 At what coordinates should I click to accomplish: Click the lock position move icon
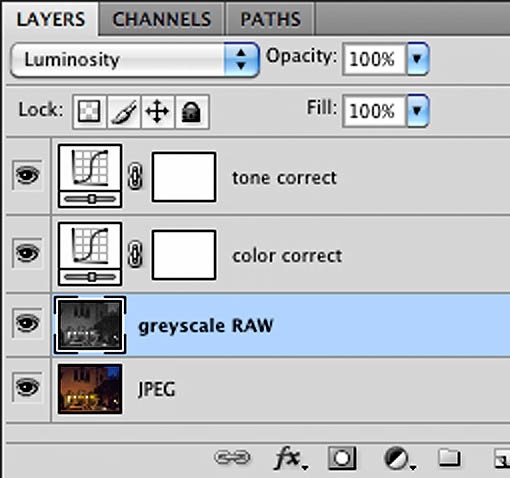(158, 111)
